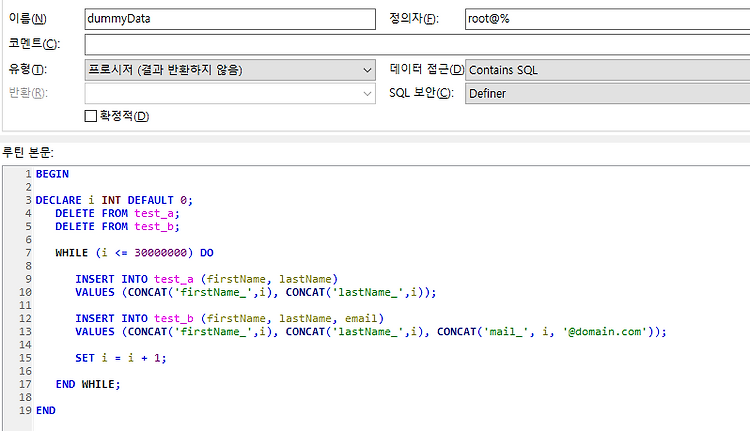
Task: Click the 30000000 value in WHILE condition
Action: 160,253
